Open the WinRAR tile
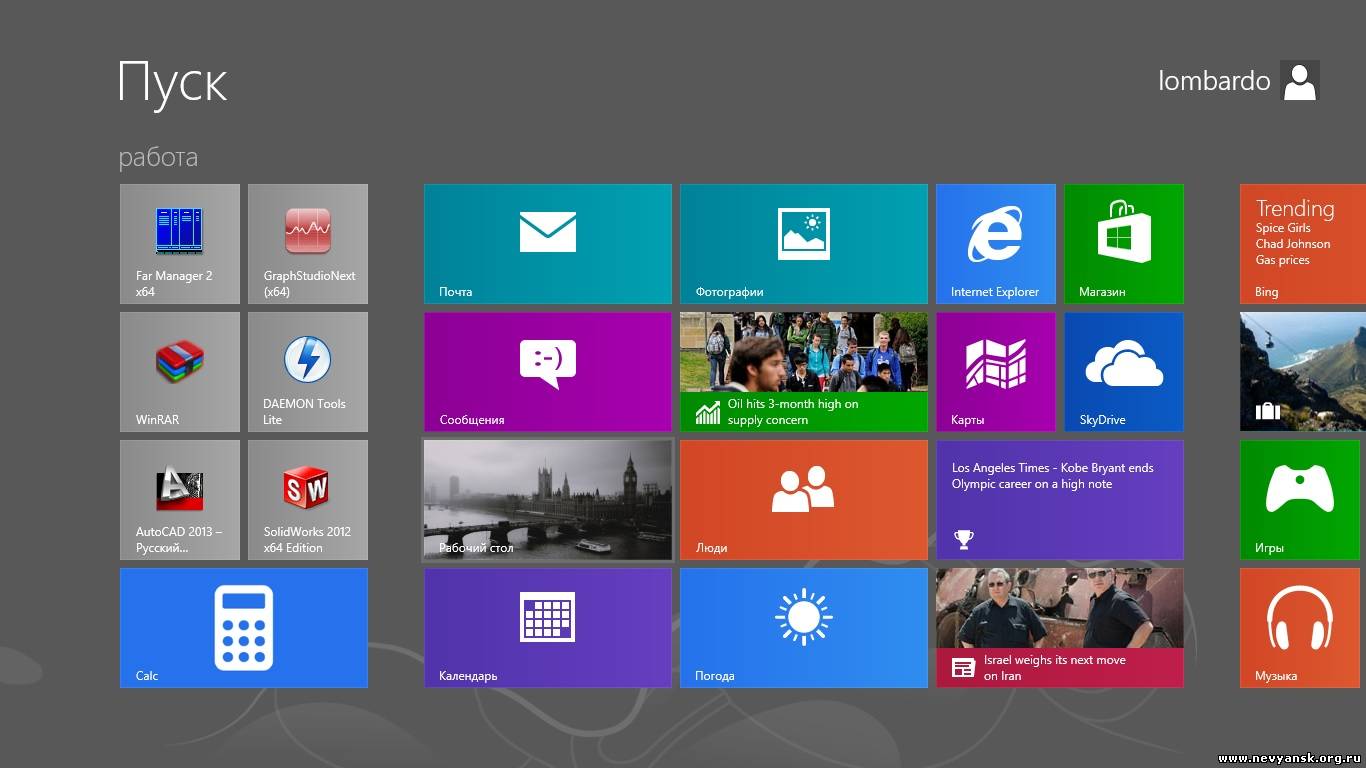Screen dimensions: 1366x768 tap(180, 372)
